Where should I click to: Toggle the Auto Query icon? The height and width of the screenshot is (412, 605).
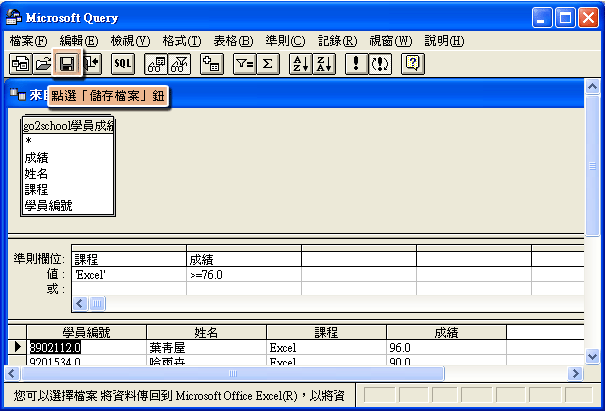[379, 64]
